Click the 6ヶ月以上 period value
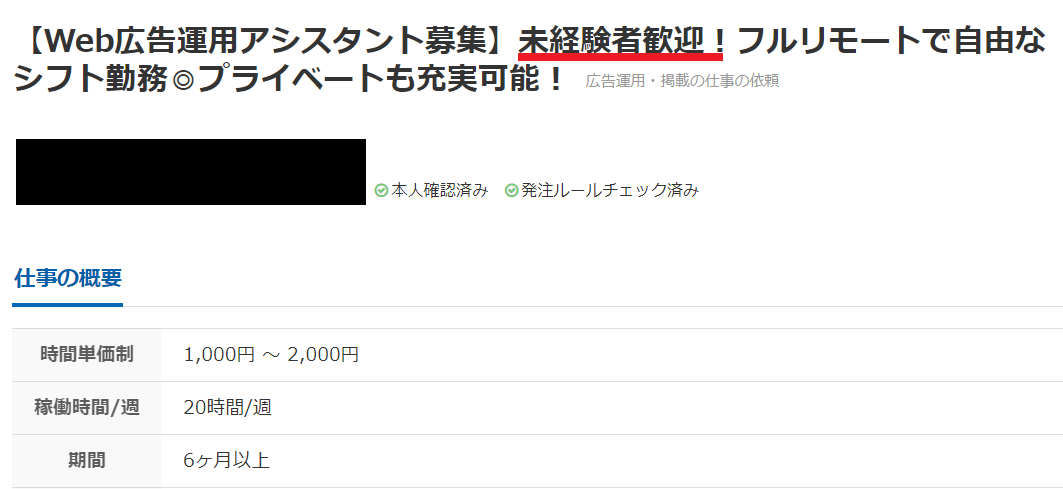This screenshot has height=489, width=1063. click(227, 461)
